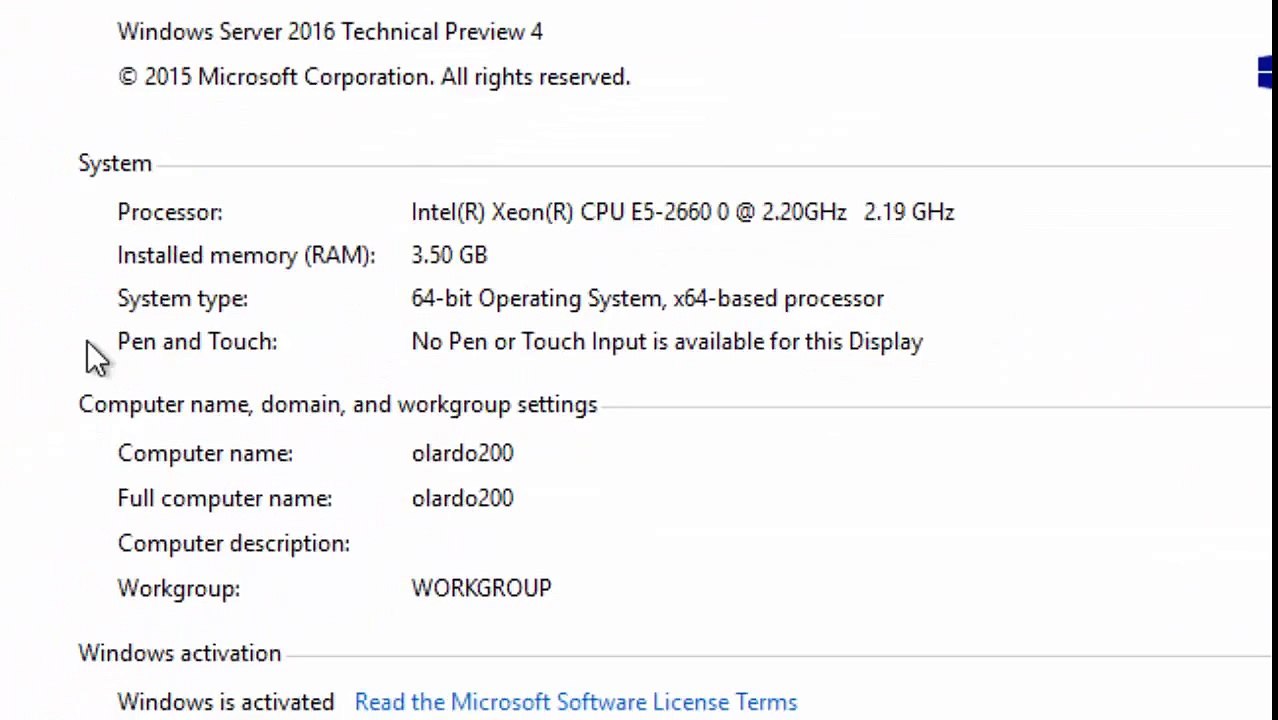
Task: Click the partially visible Windows logo
Action: [x=1267, y=73]
